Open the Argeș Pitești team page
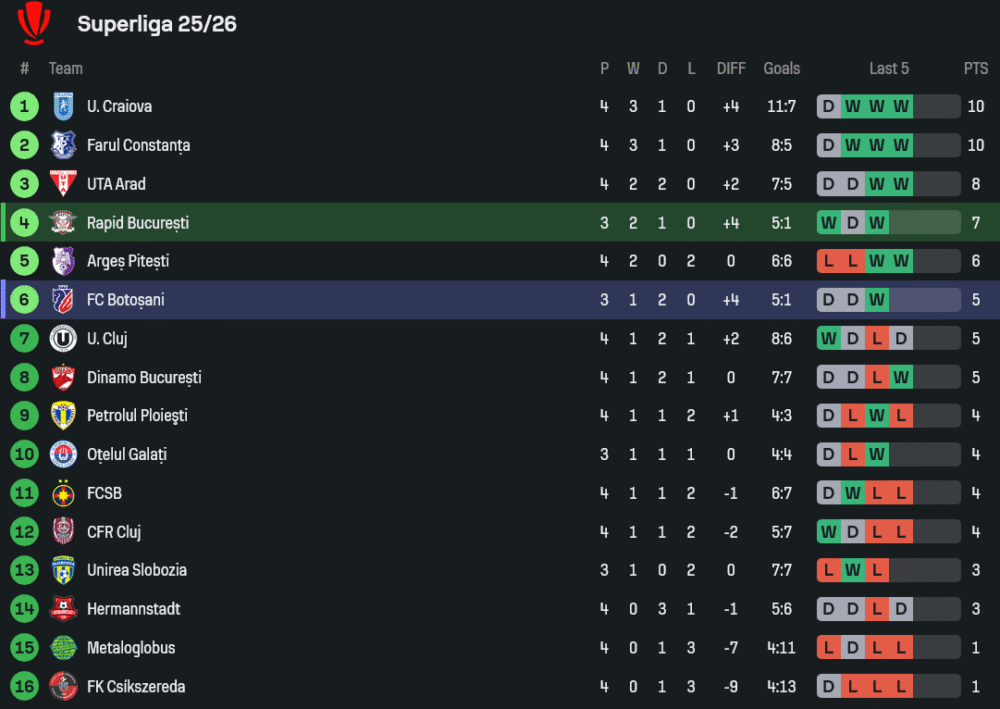The height and width of the screenshot is (709, 1000). (x=128, y=261)
